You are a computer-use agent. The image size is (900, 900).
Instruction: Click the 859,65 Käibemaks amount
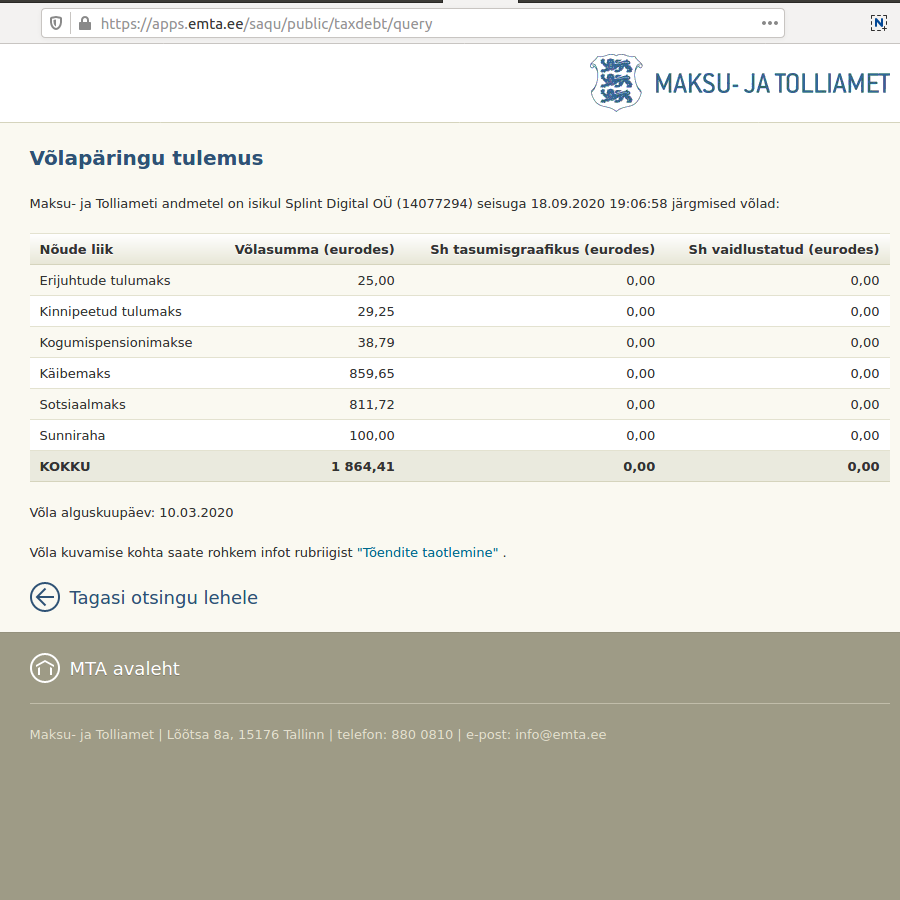[x=372, y=374]
